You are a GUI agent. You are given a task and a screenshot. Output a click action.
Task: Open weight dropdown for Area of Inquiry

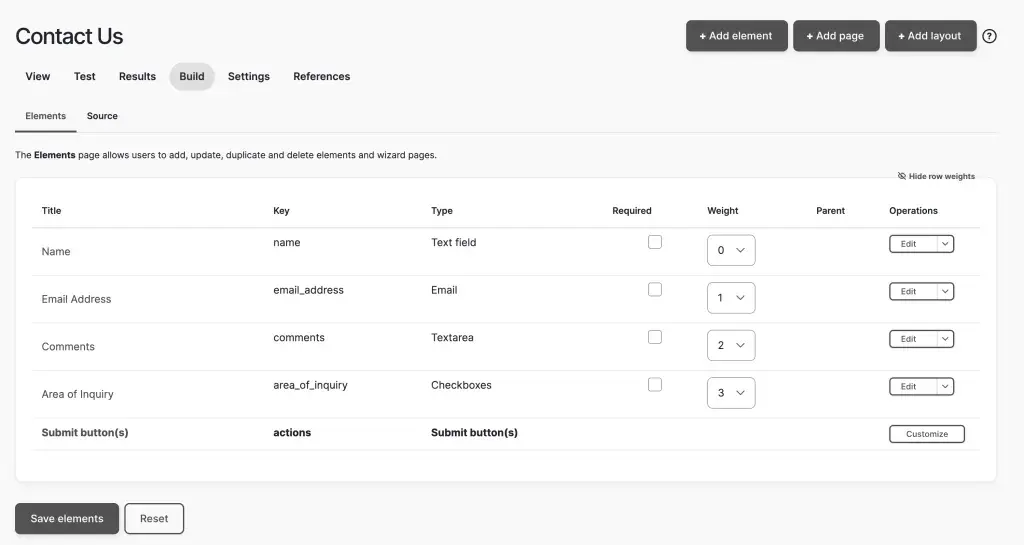(x=731, y=393)
